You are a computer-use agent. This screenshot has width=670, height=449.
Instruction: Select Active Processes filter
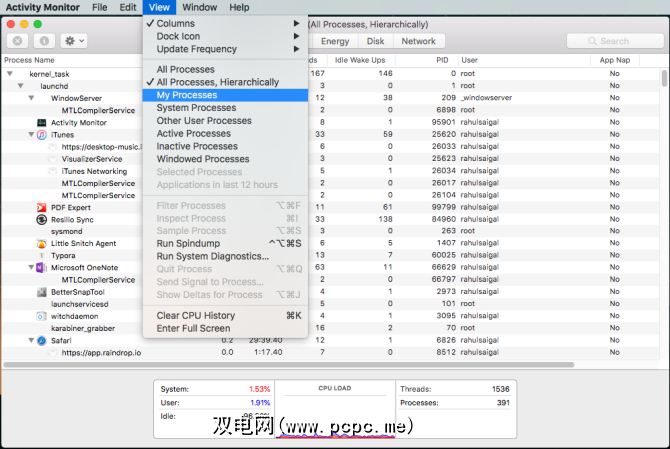click(225, 133)
